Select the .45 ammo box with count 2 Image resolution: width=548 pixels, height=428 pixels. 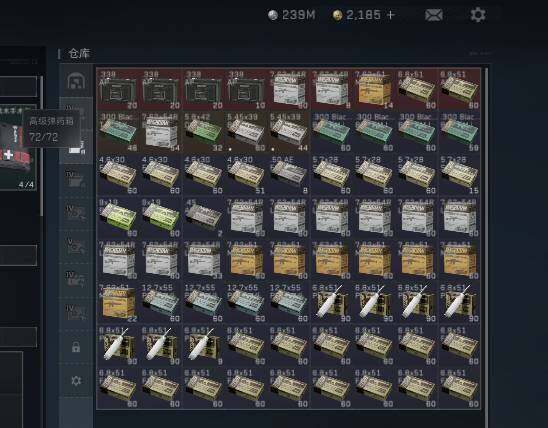pos(203,217)
